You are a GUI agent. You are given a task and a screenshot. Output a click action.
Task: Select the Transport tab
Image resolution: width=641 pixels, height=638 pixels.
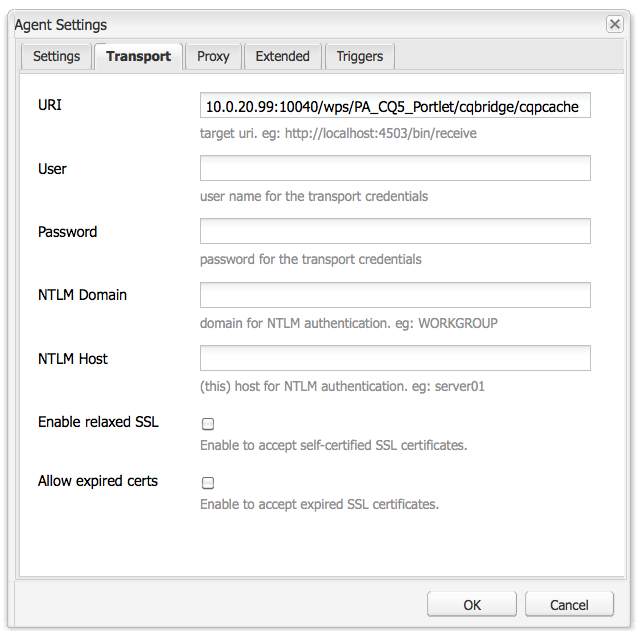[138, 56]
